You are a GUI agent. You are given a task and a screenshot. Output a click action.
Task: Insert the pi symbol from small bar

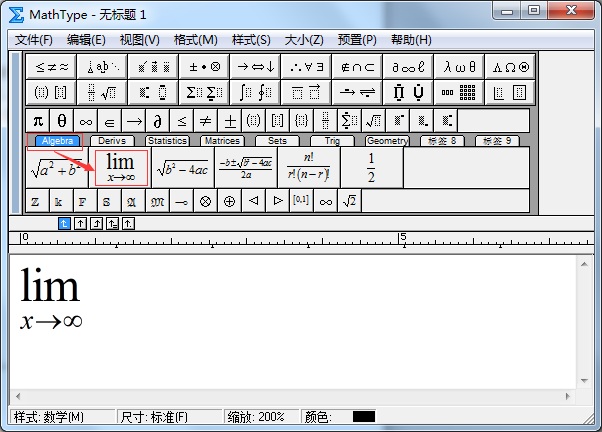pos(38,121)
